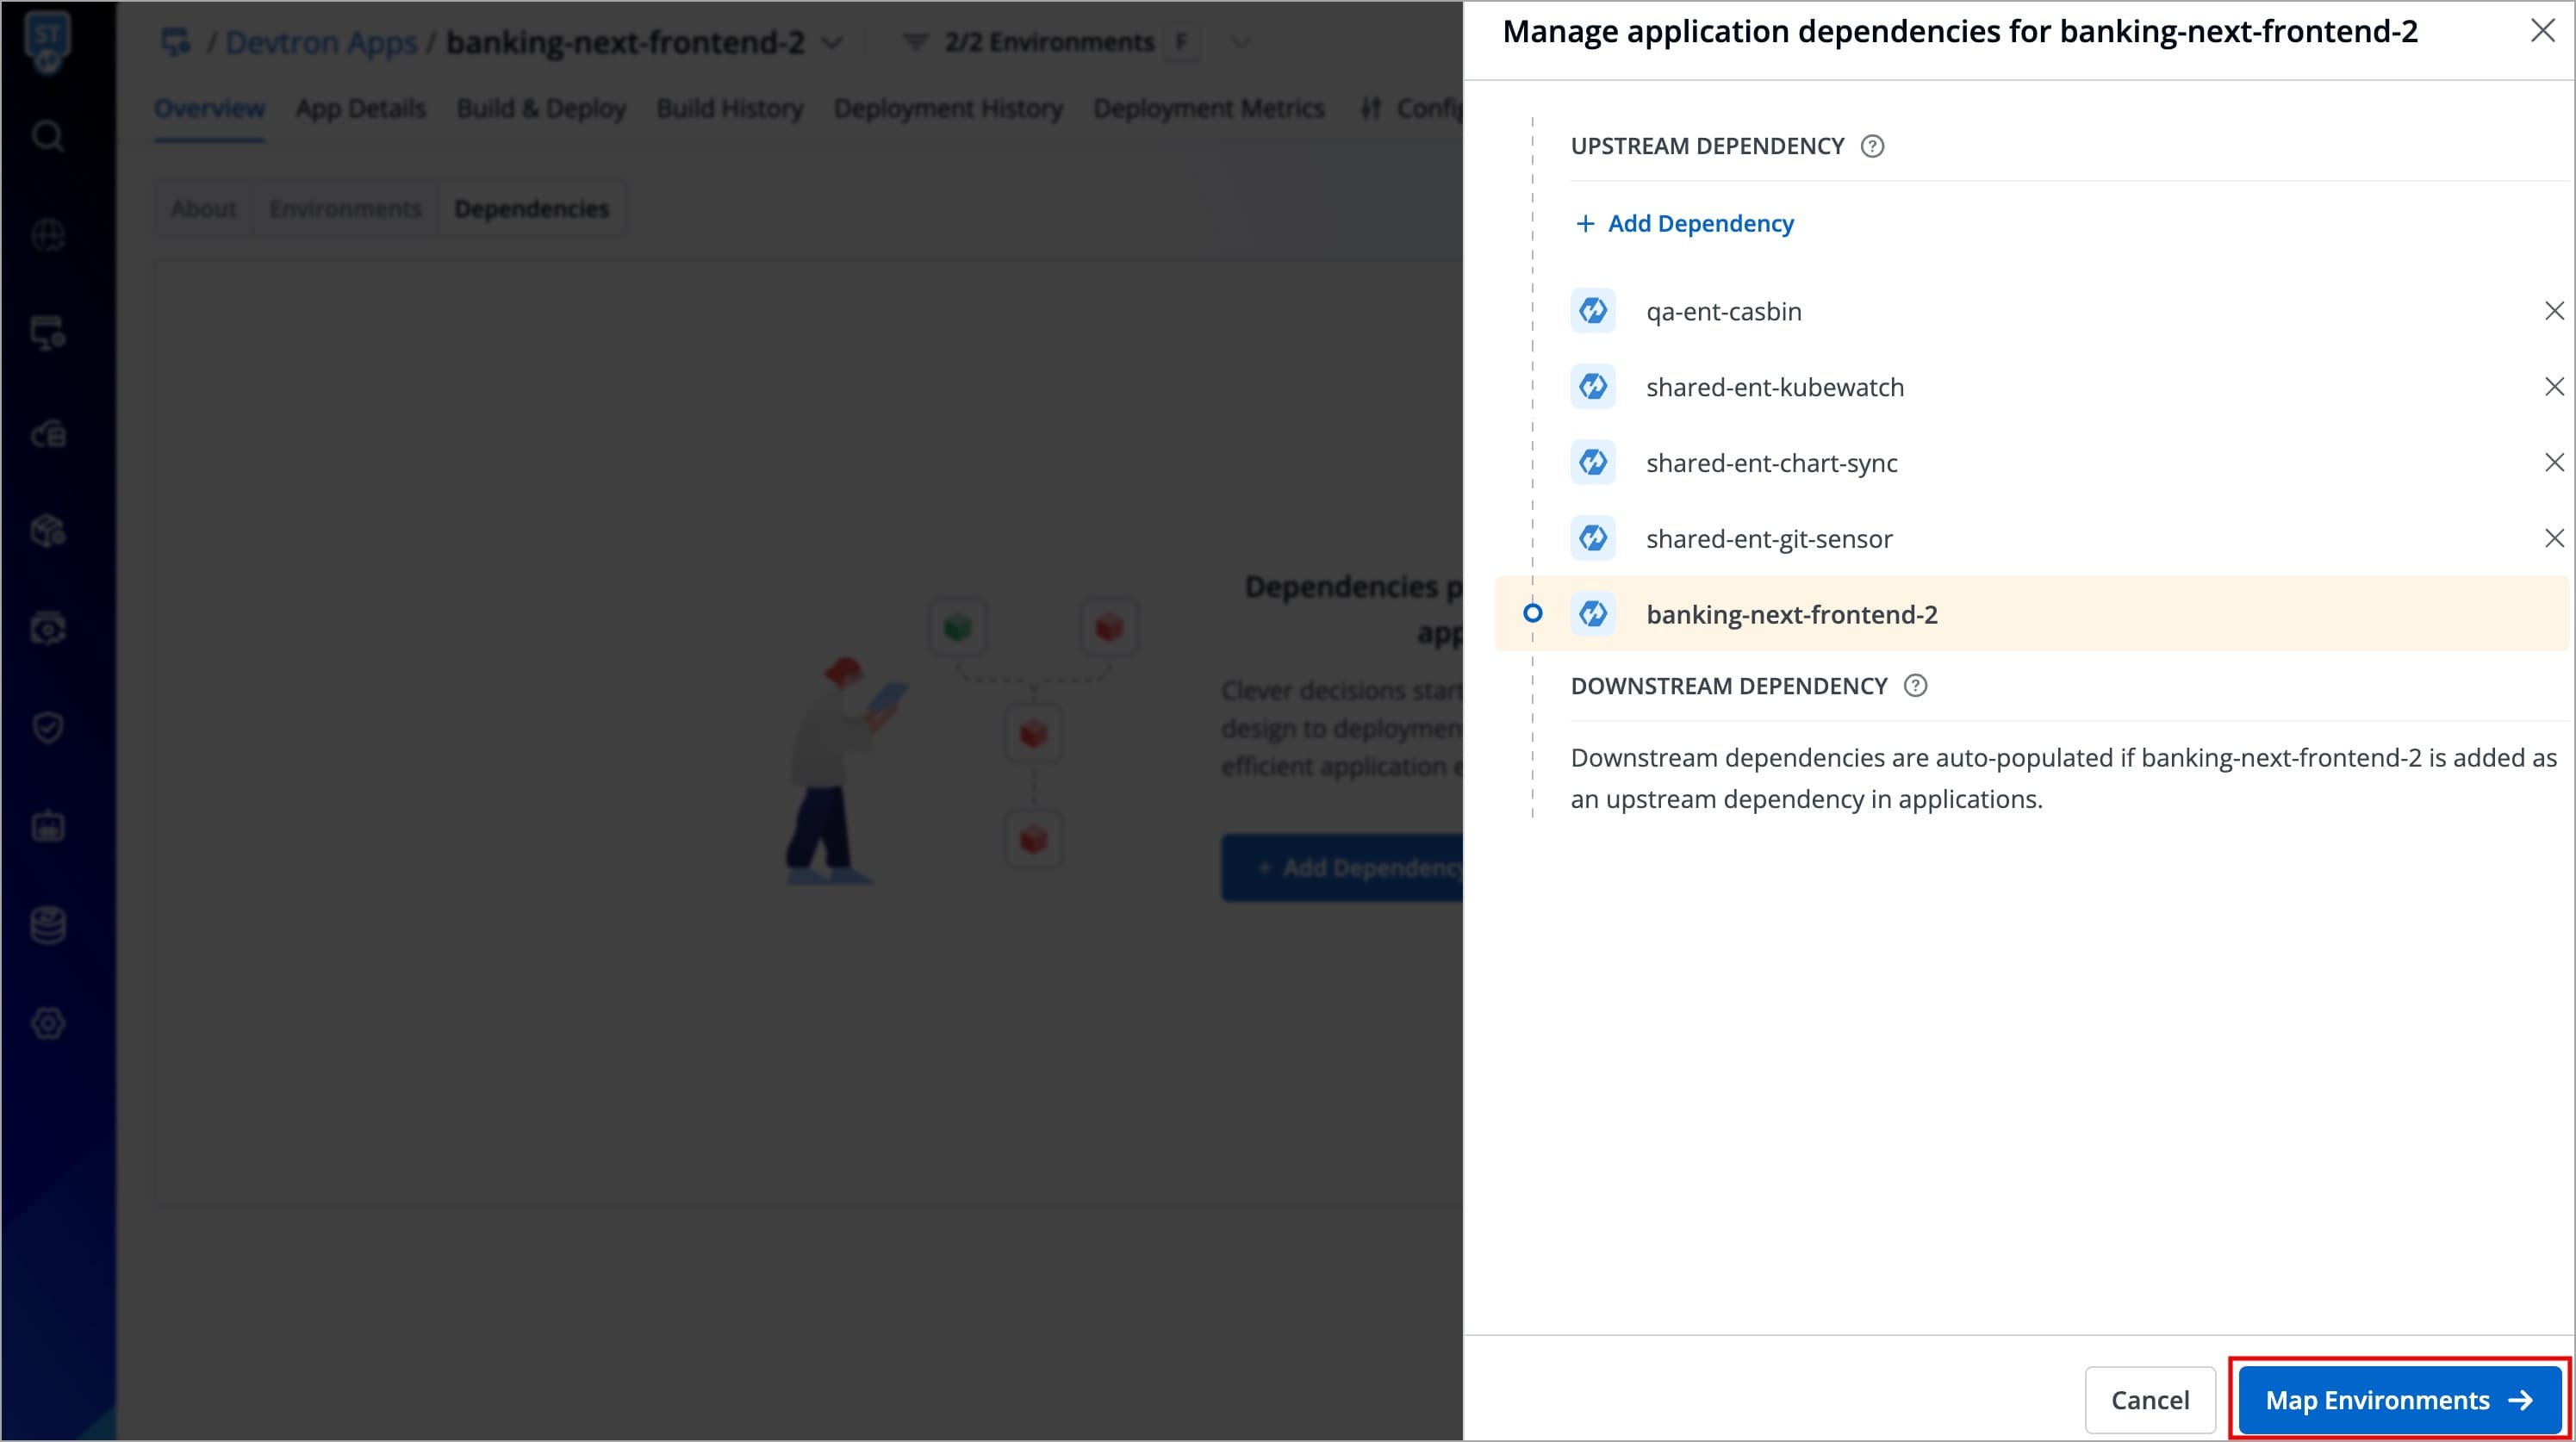Click Devtron Apps breadcrumb link
Viewport: 2576px width, 1442px height.
(321, 43)
